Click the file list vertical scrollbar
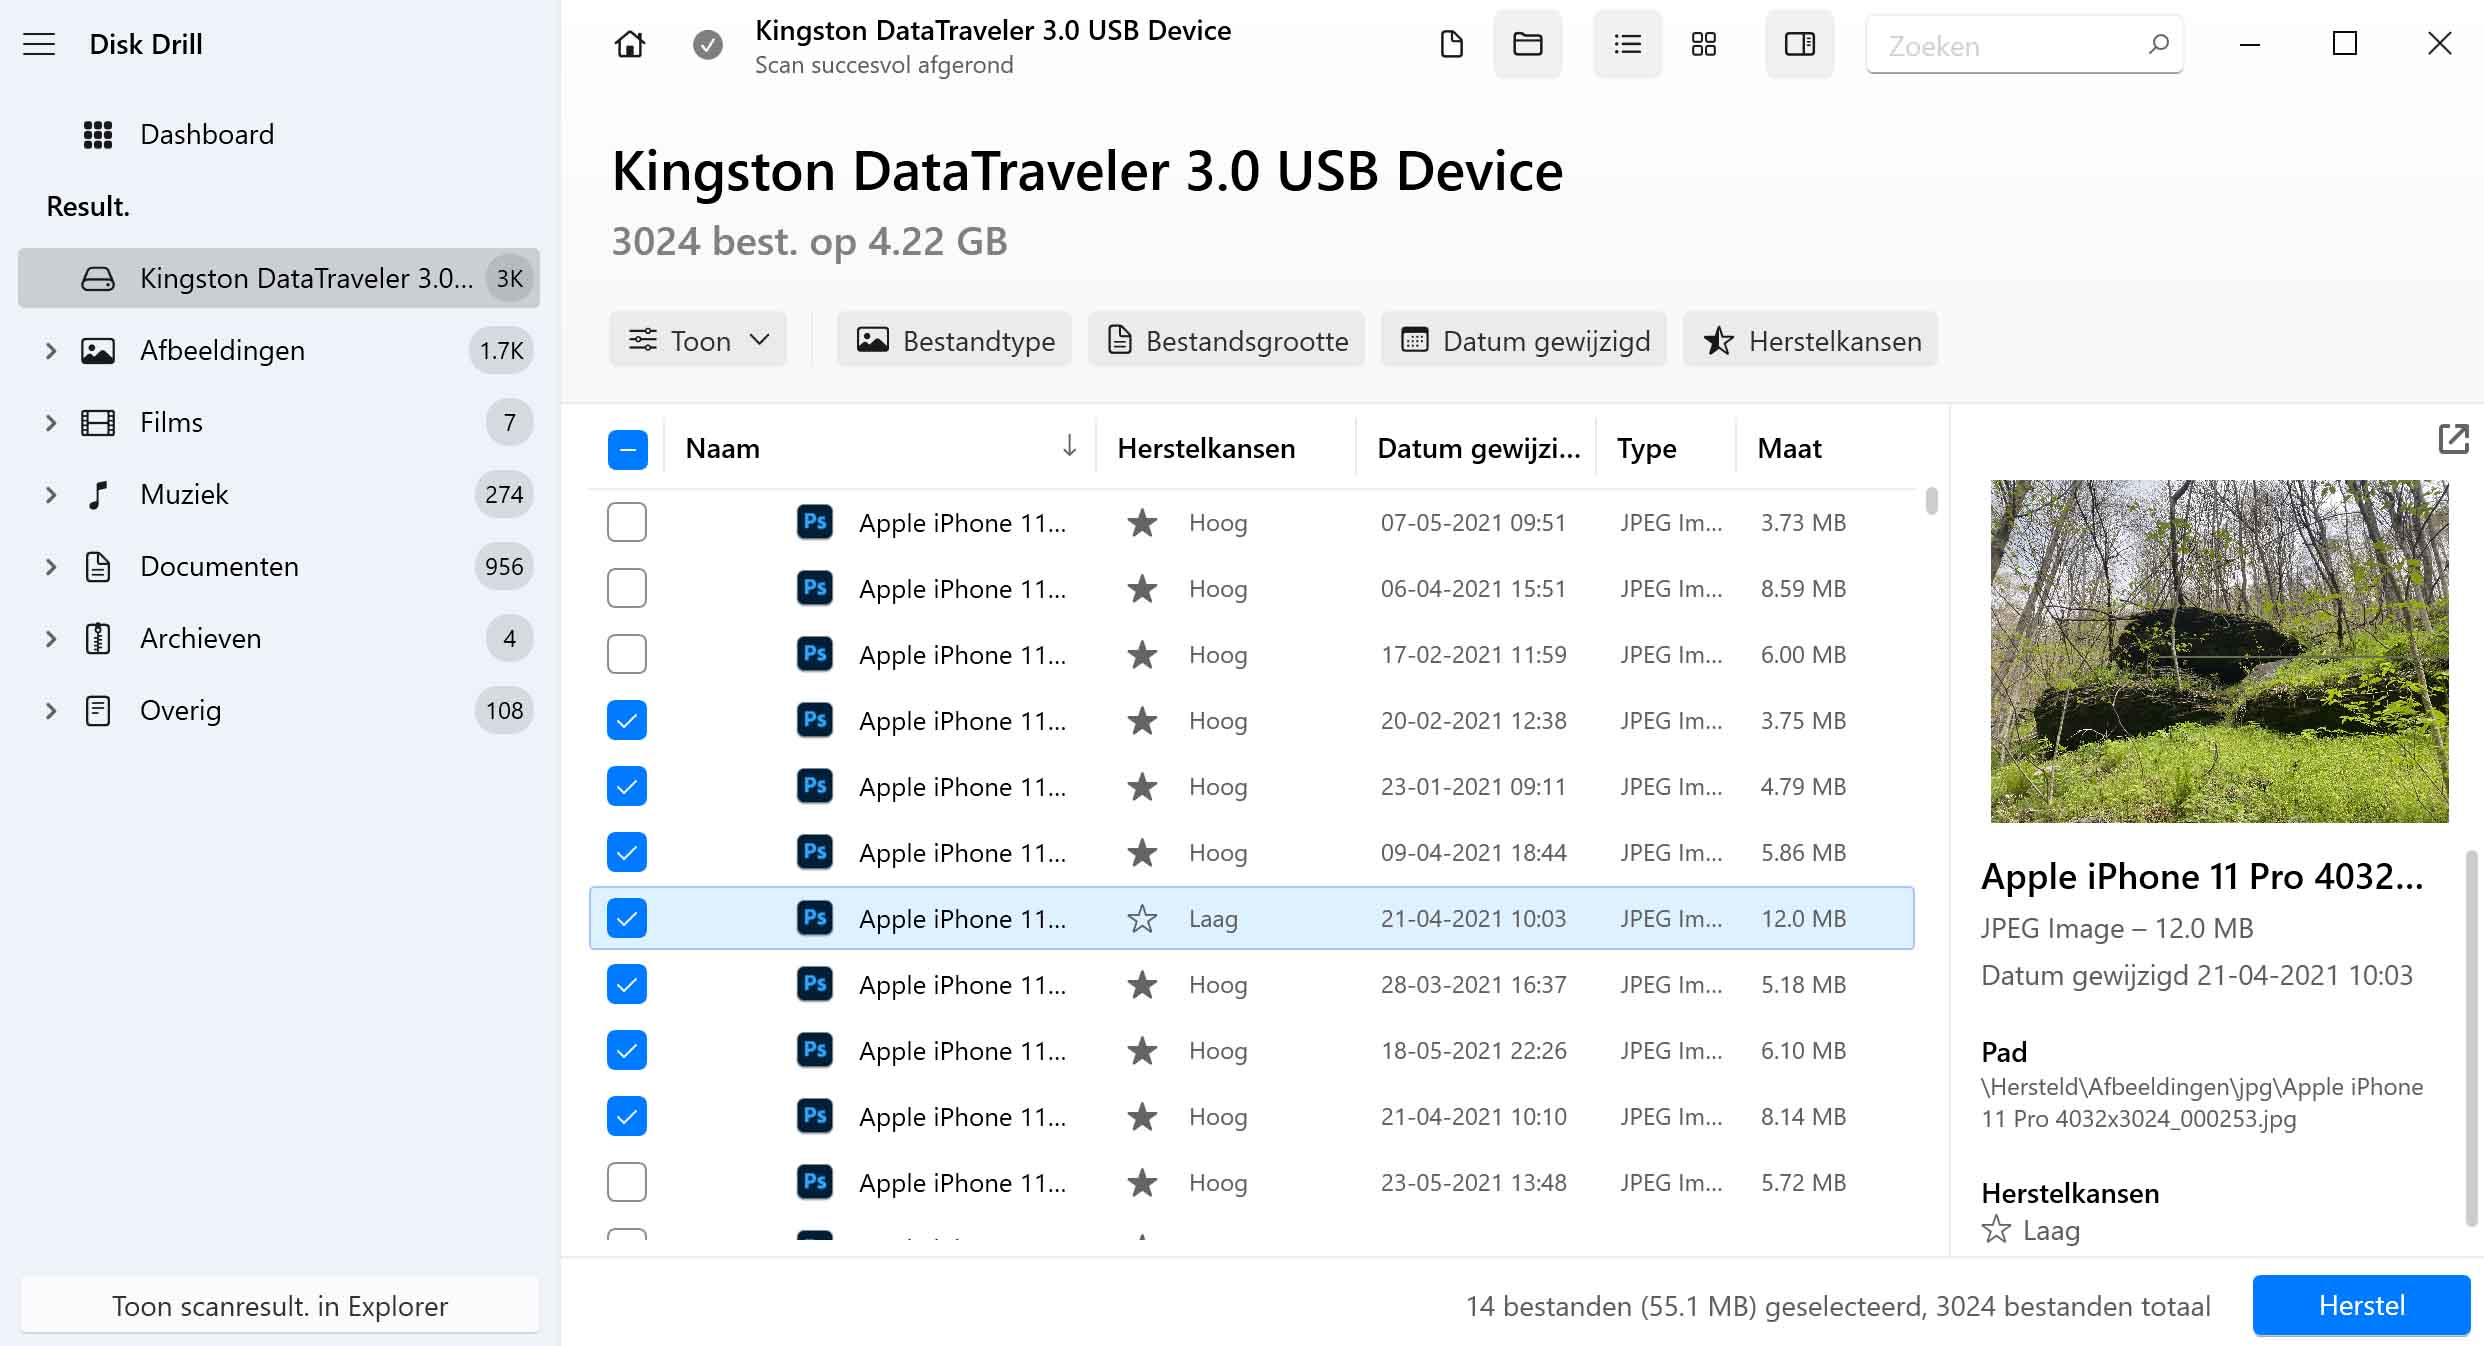2484x1346 pixels. [x=1931, y=500]
